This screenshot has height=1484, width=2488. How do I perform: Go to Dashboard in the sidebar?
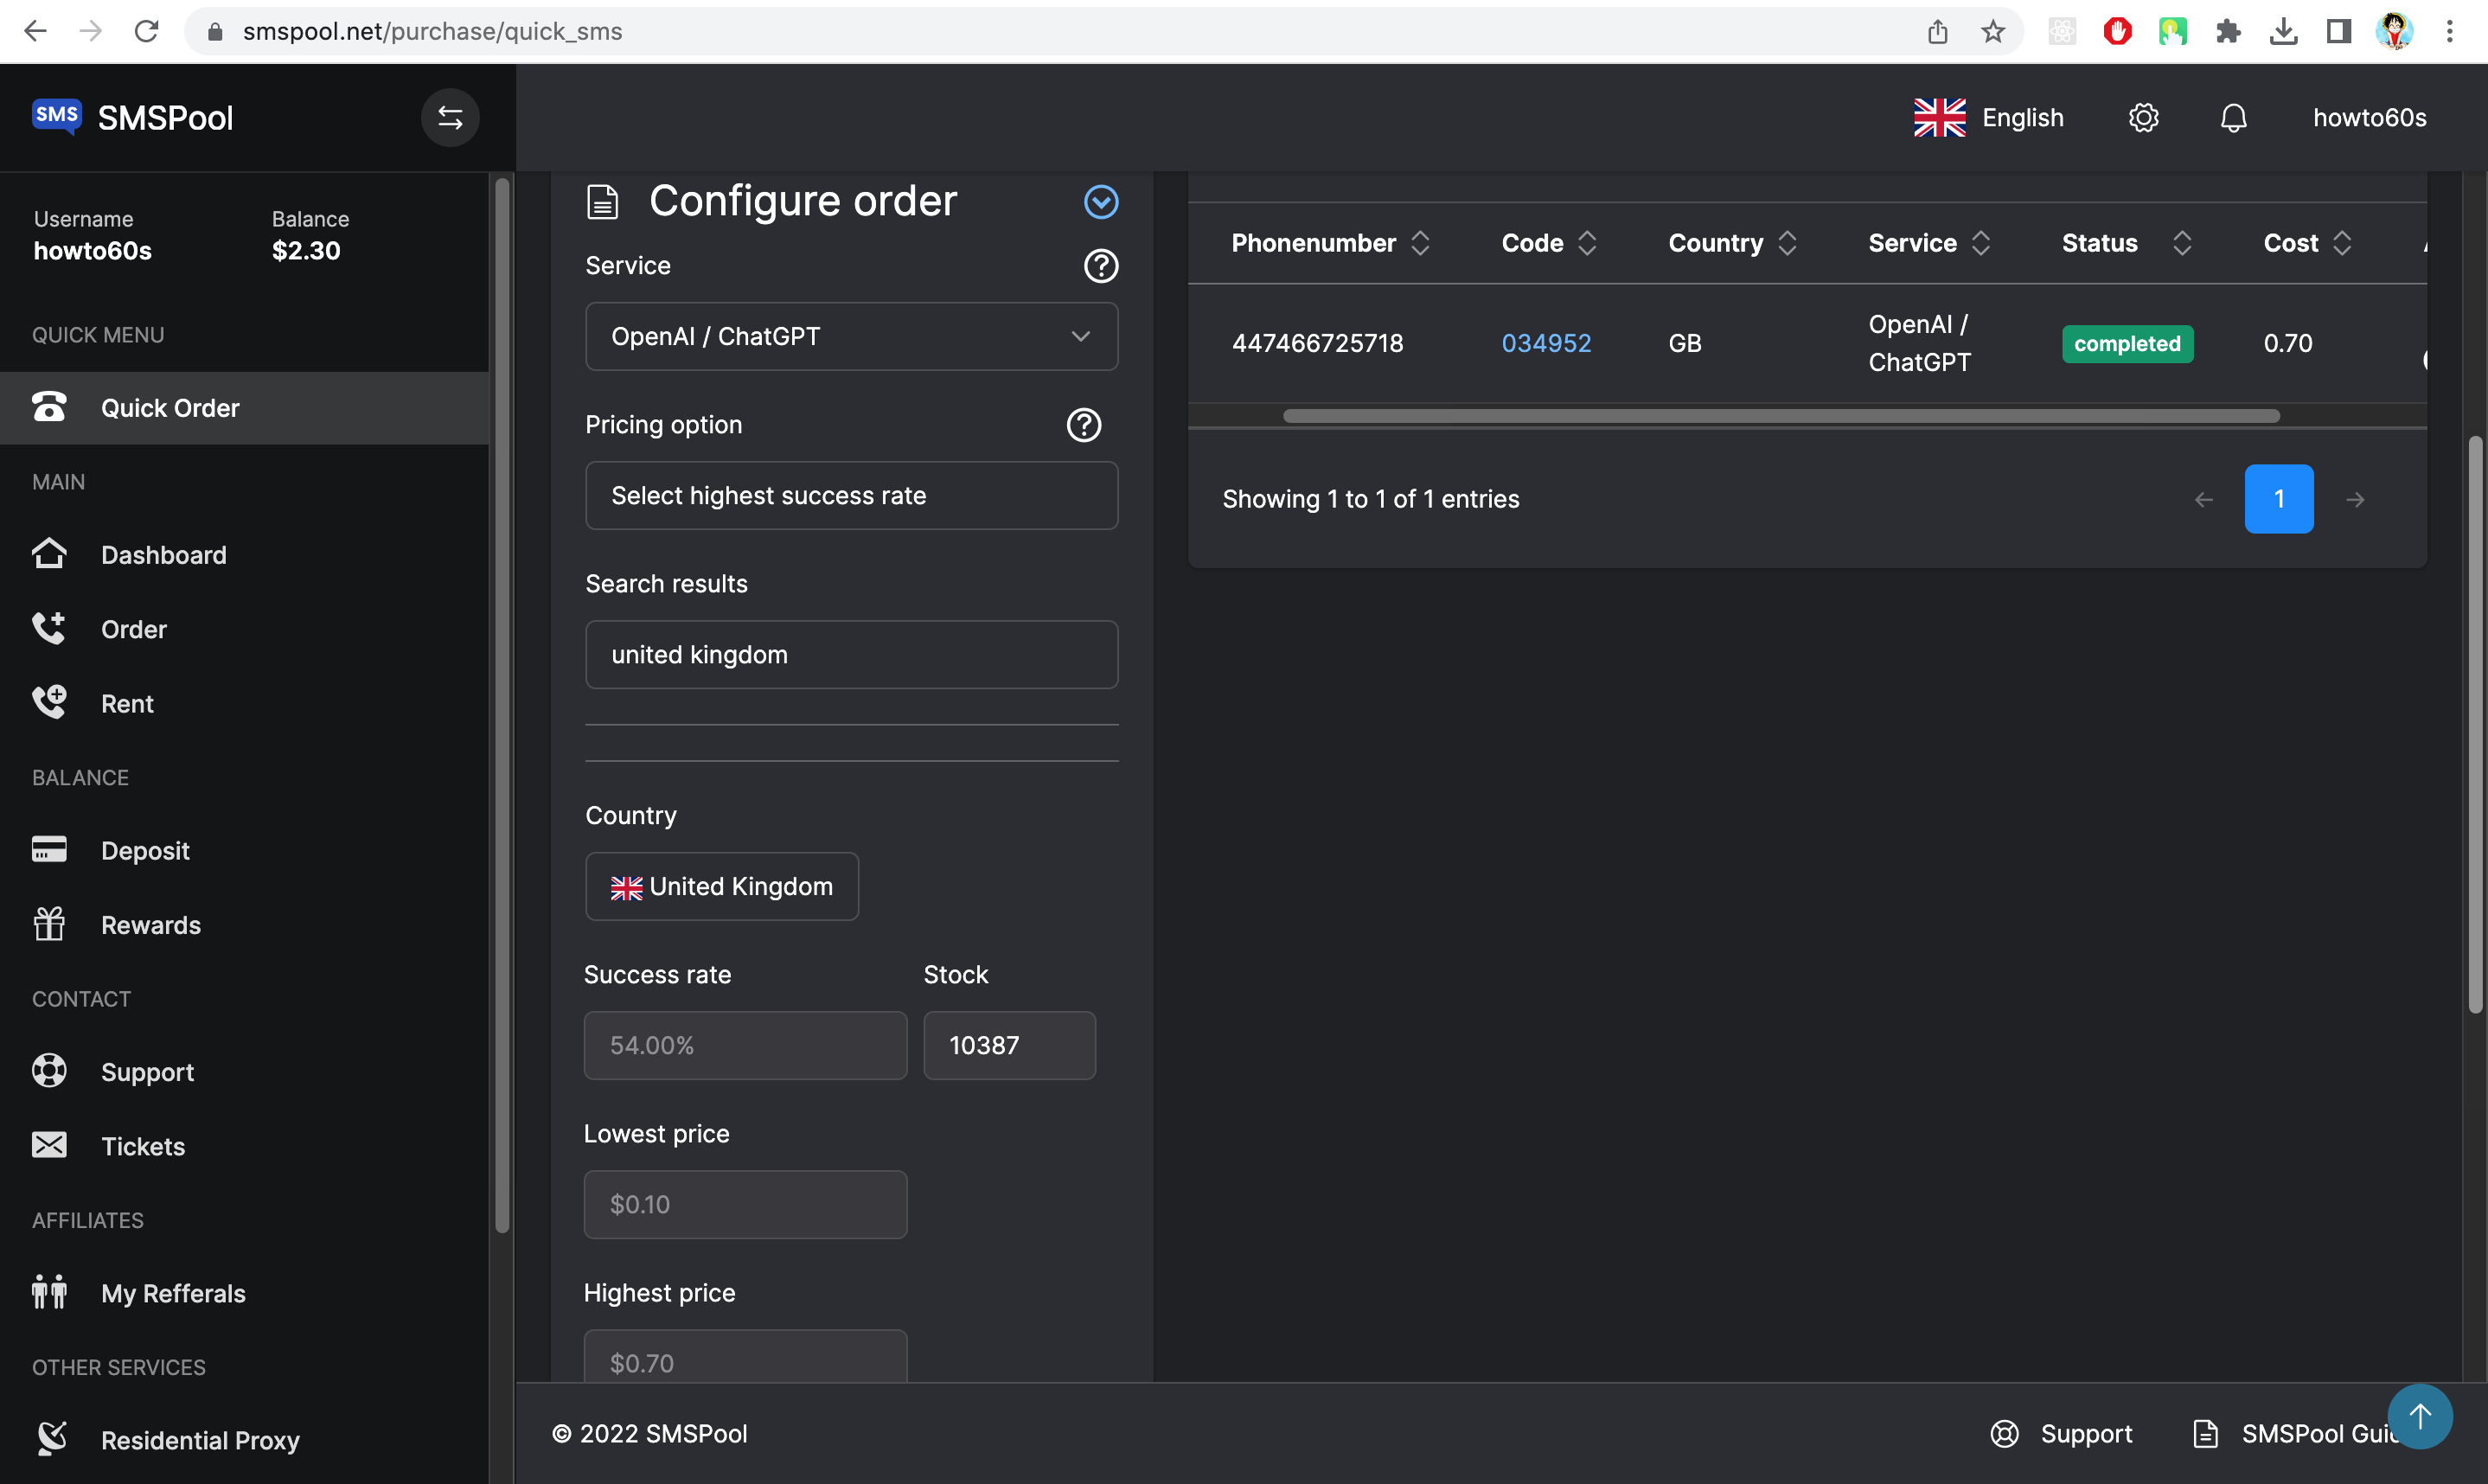click(163, 555)
